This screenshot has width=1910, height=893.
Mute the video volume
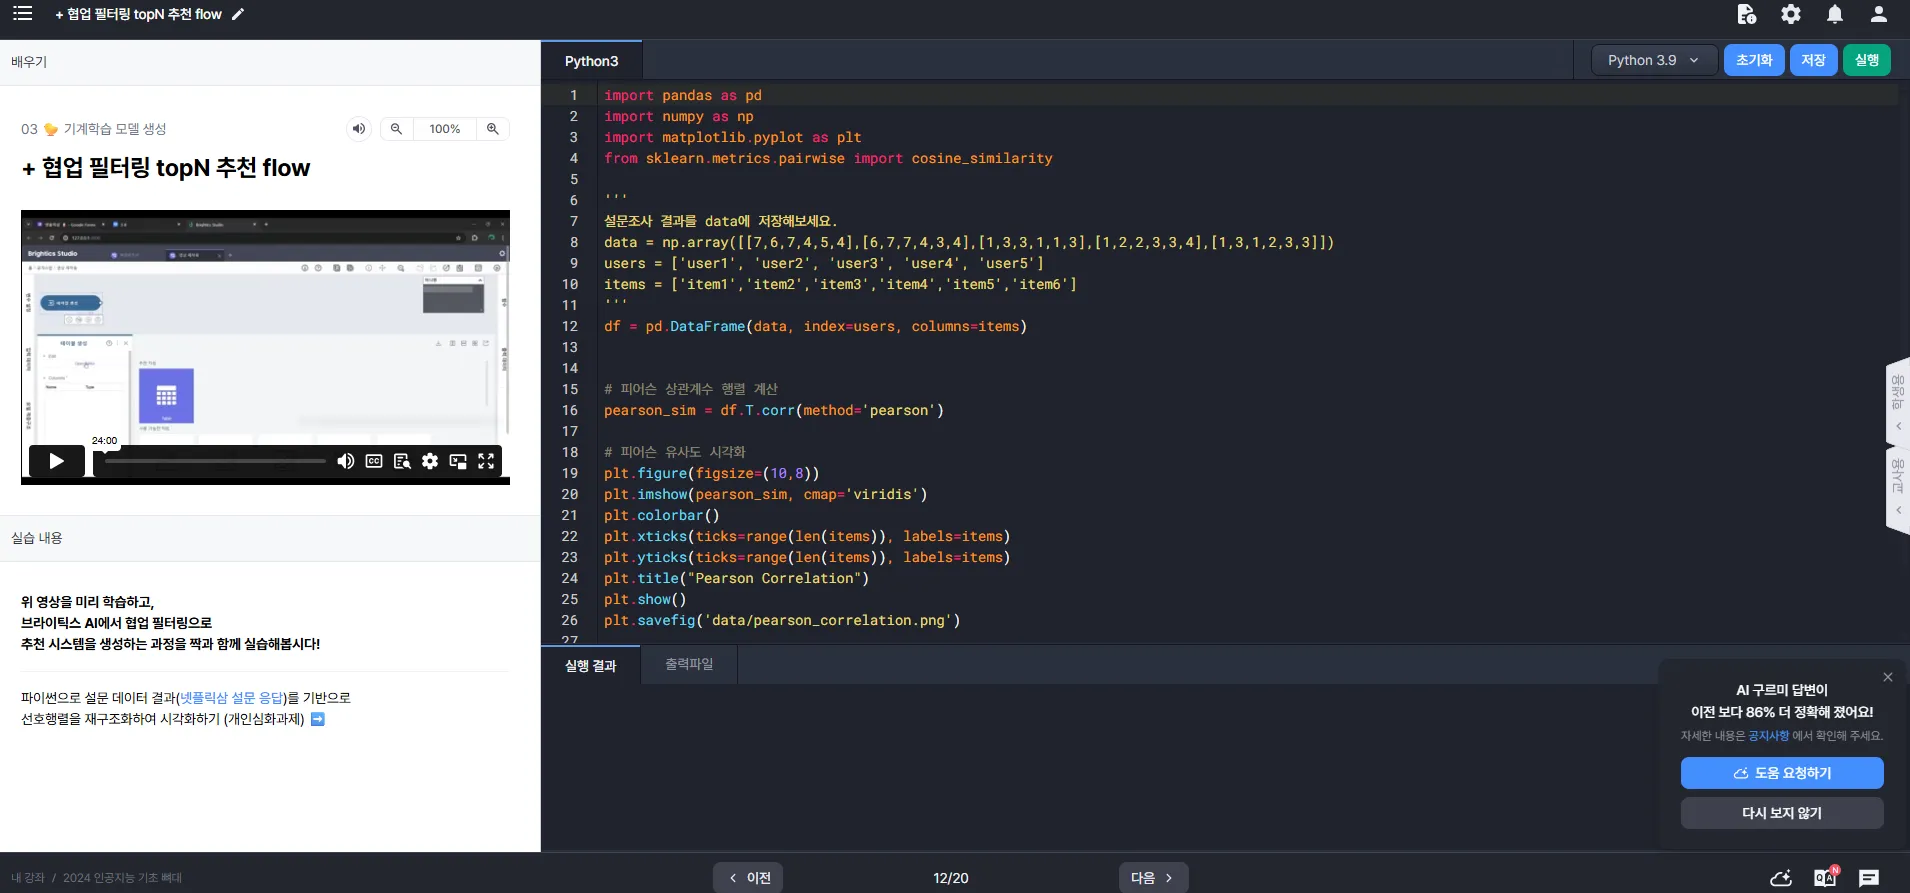pos(346,461)
